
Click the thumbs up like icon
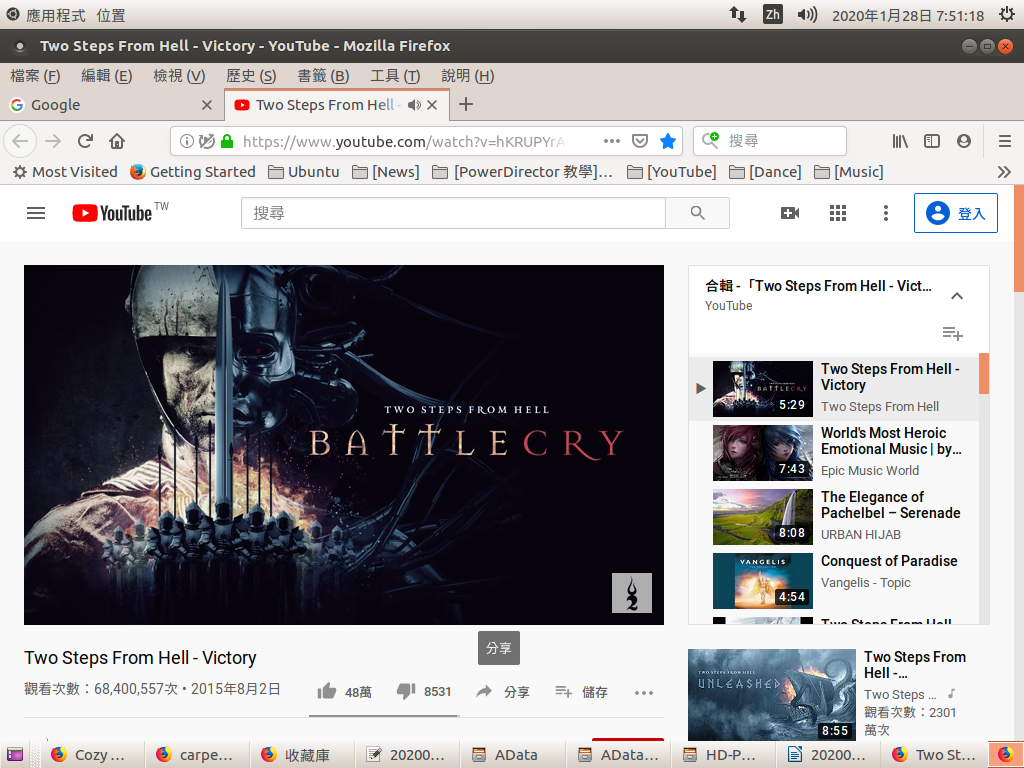pos(326,691)
